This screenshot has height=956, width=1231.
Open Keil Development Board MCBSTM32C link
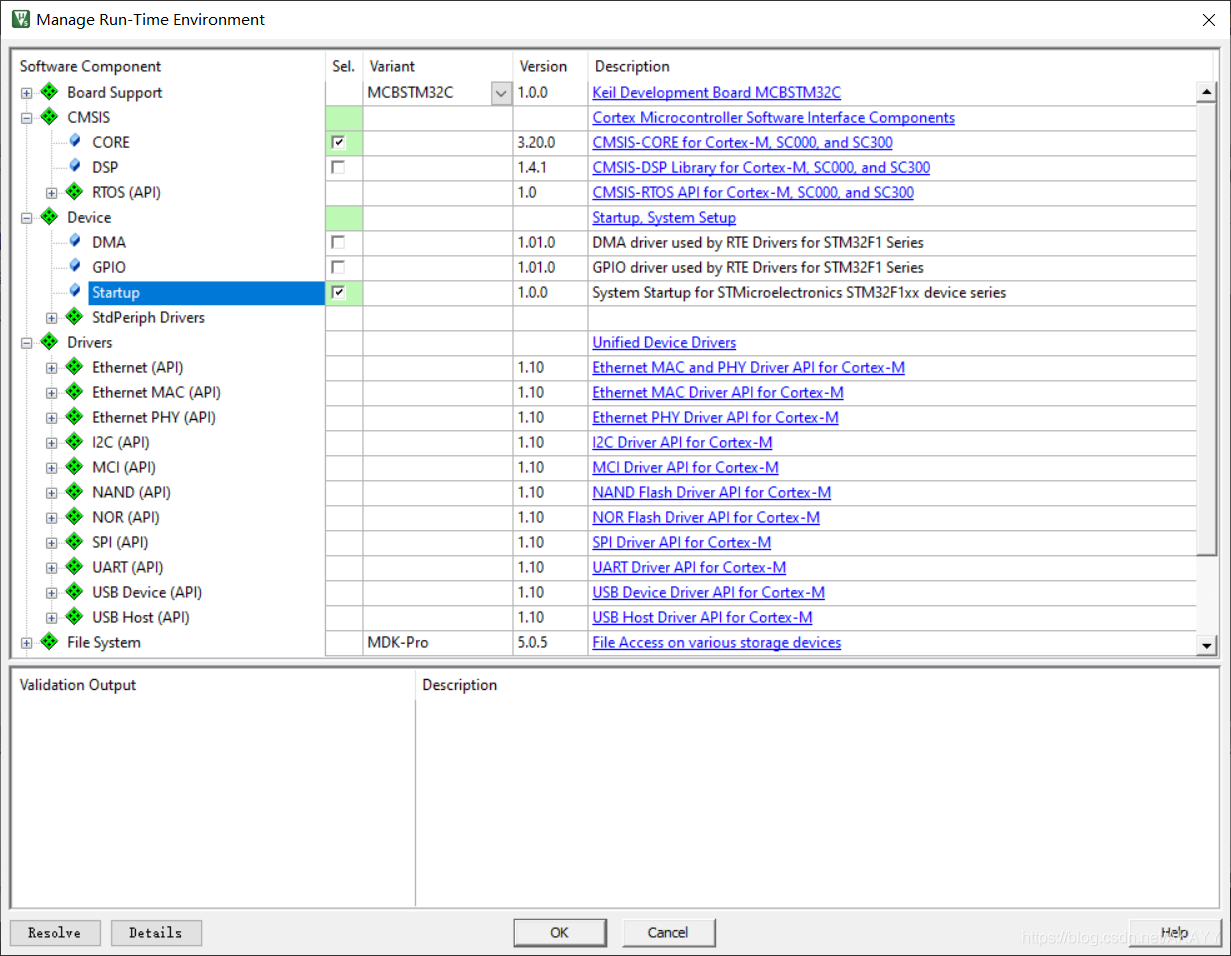point(717,93)
